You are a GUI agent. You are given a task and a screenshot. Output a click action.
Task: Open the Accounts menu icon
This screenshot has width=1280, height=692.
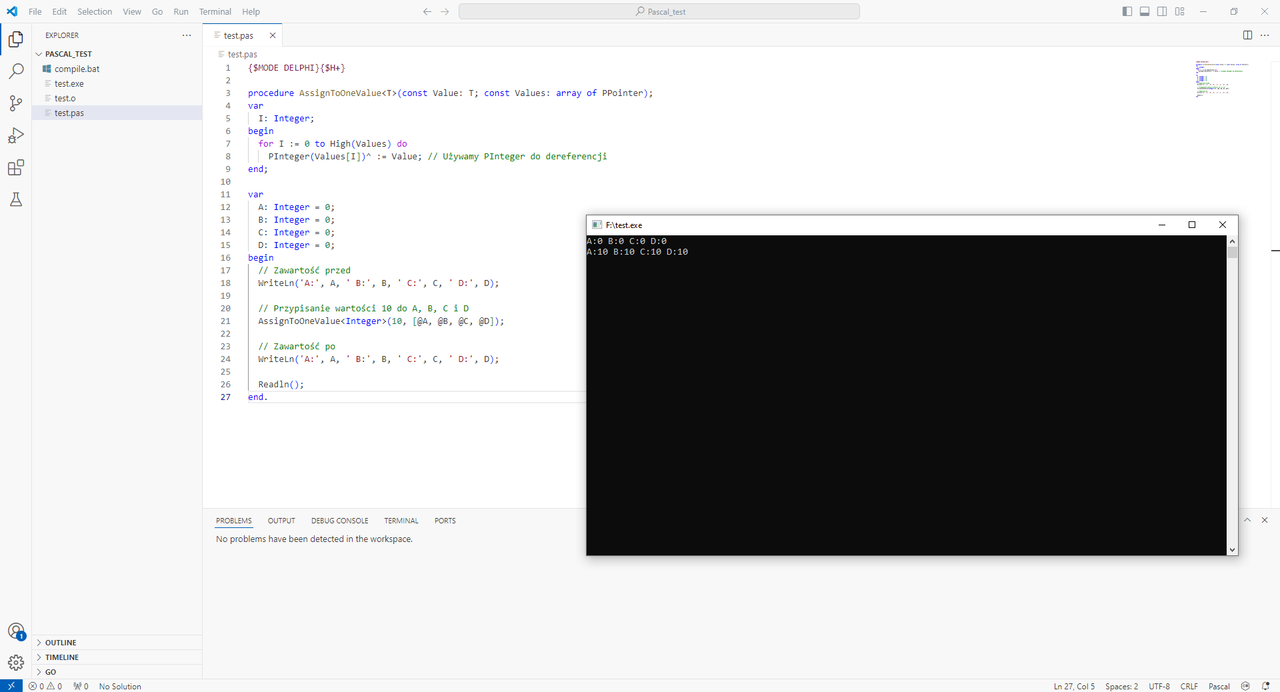pyautogui.click(x=16, y=631)
